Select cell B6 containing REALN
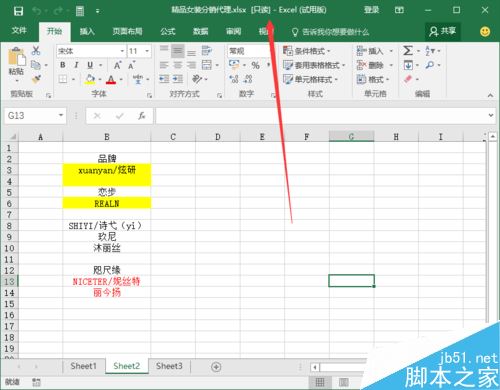Image resolution: width=500 pixels, height=390 pixels. coord(107,203)
